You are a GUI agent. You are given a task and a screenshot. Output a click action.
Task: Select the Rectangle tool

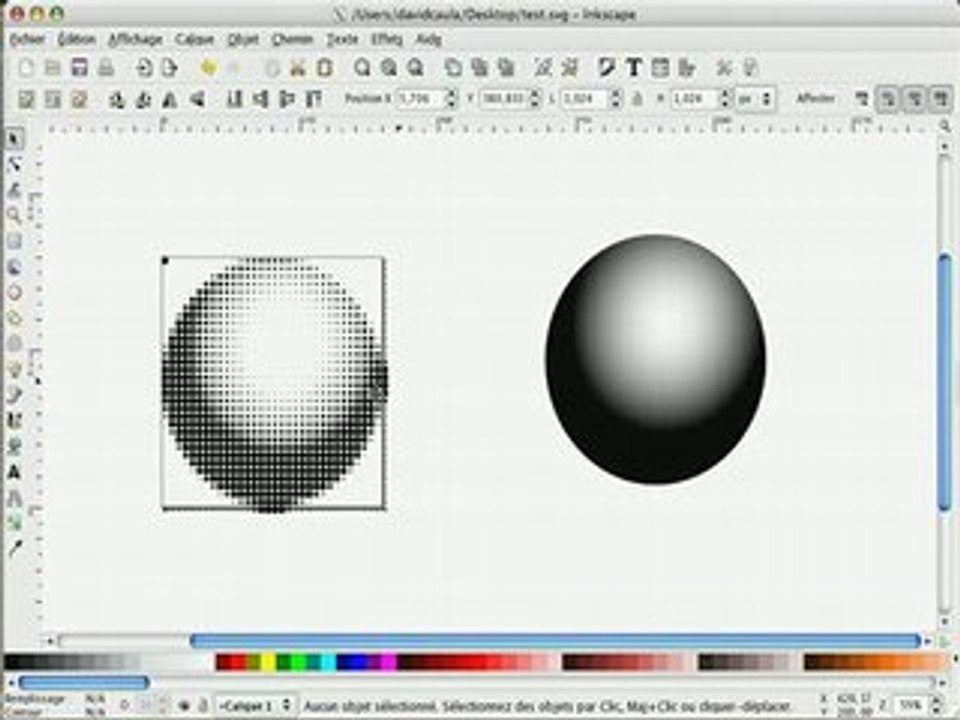pyautogui.click(x=14, y=241)
